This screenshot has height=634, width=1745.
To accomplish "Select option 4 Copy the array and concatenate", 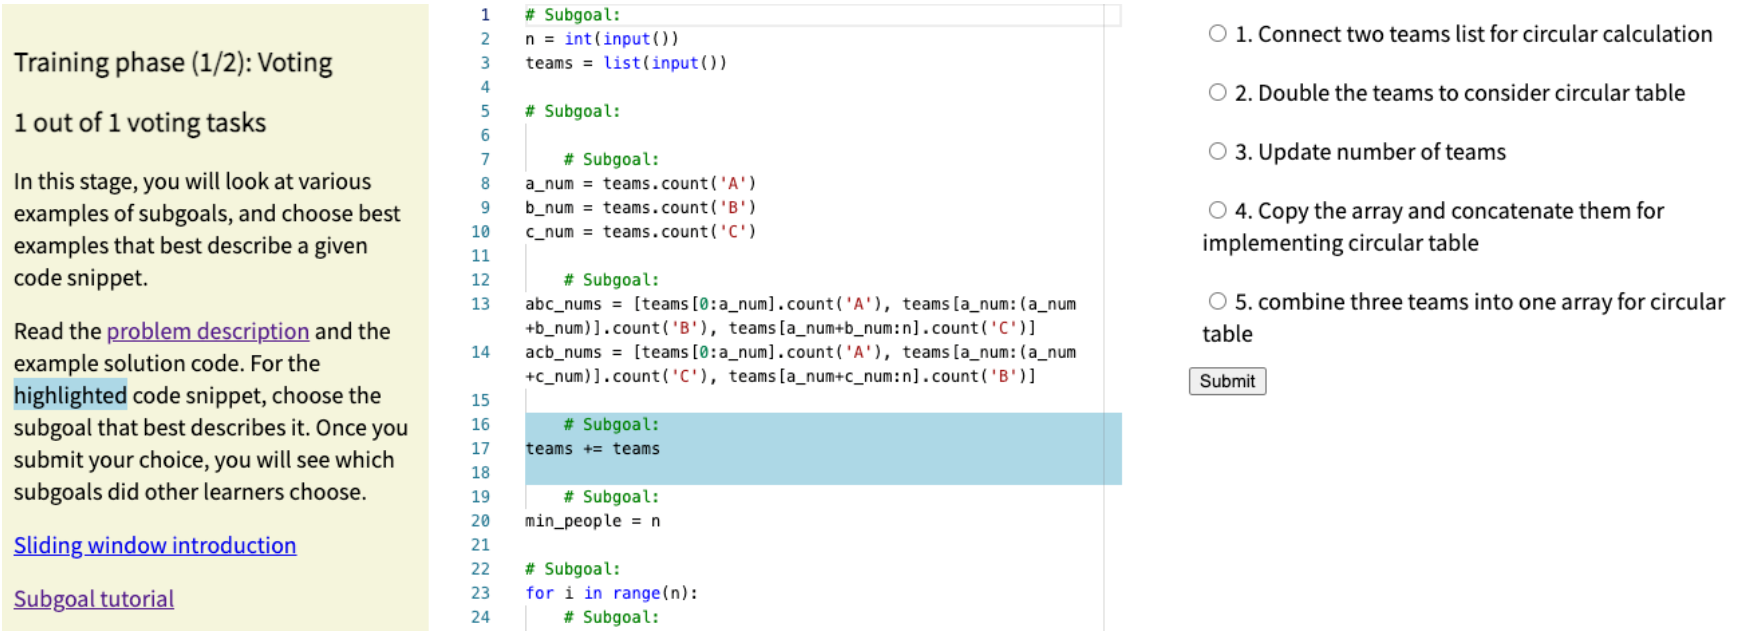I will coord(1217,211).
